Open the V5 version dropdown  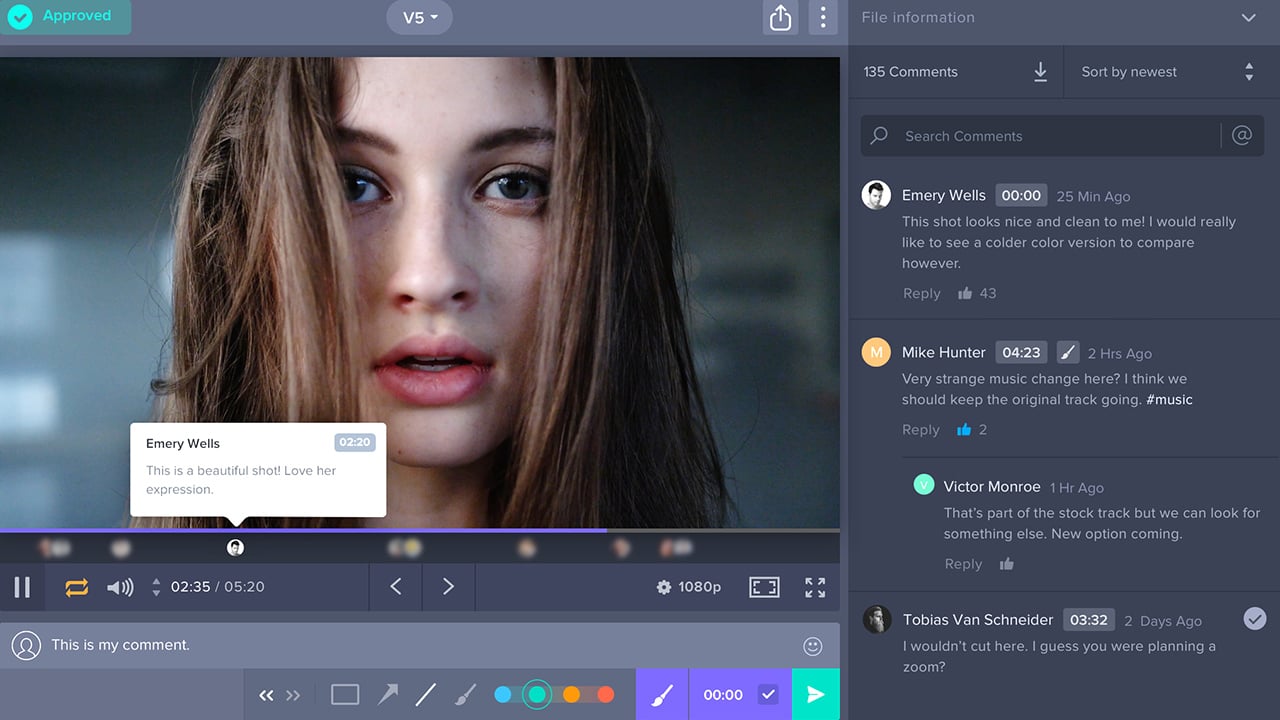point(419,17)
